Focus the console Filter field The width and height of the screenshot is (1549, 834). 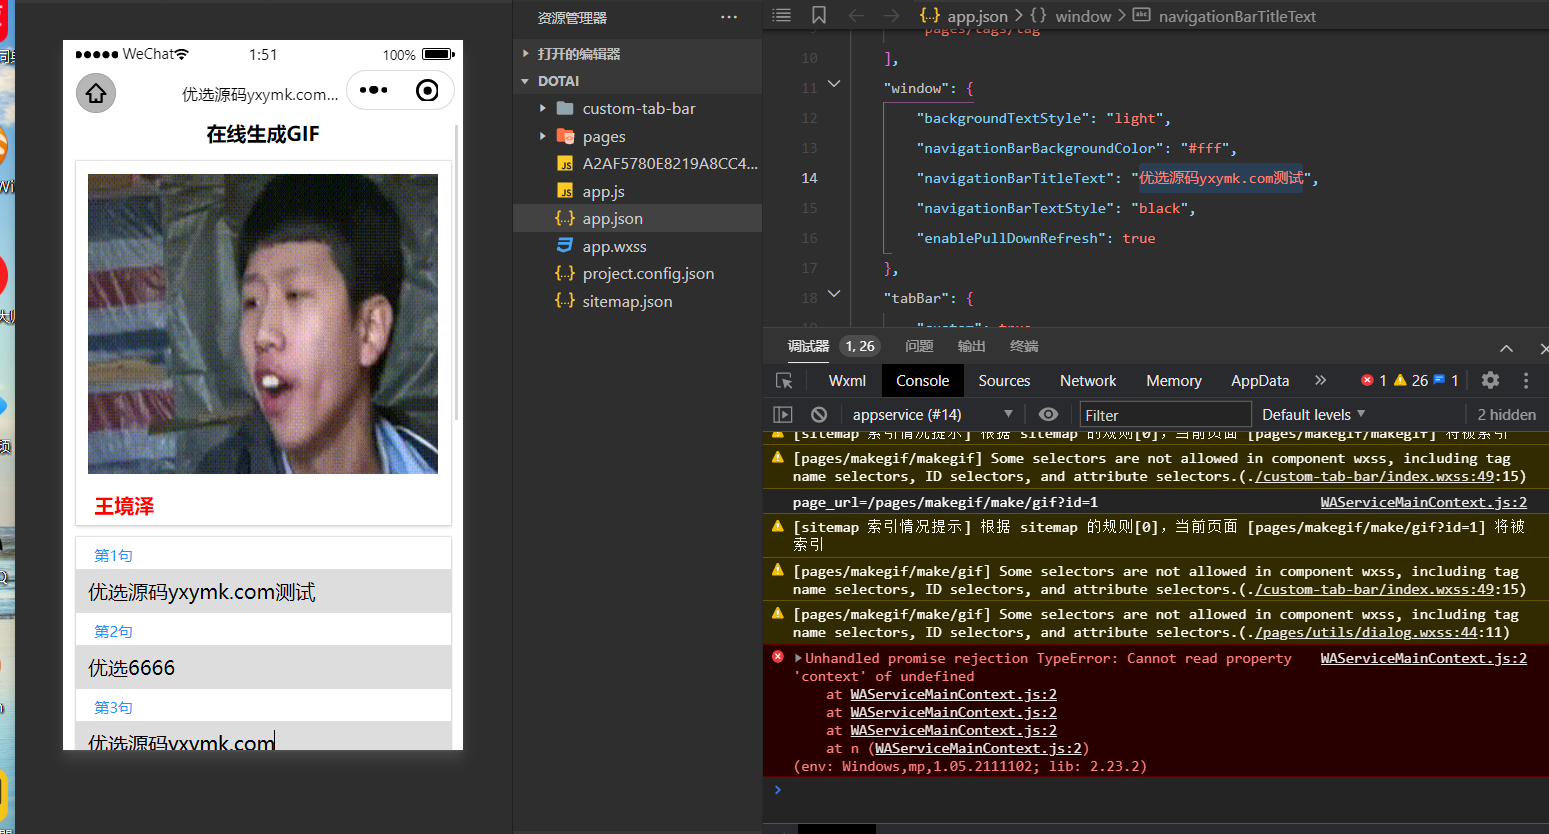[x=1165, y=414]
